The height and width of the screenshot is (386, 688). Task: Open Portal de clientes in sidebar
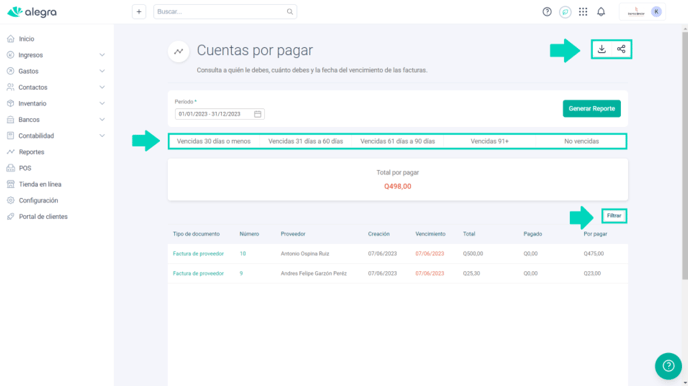43,217
